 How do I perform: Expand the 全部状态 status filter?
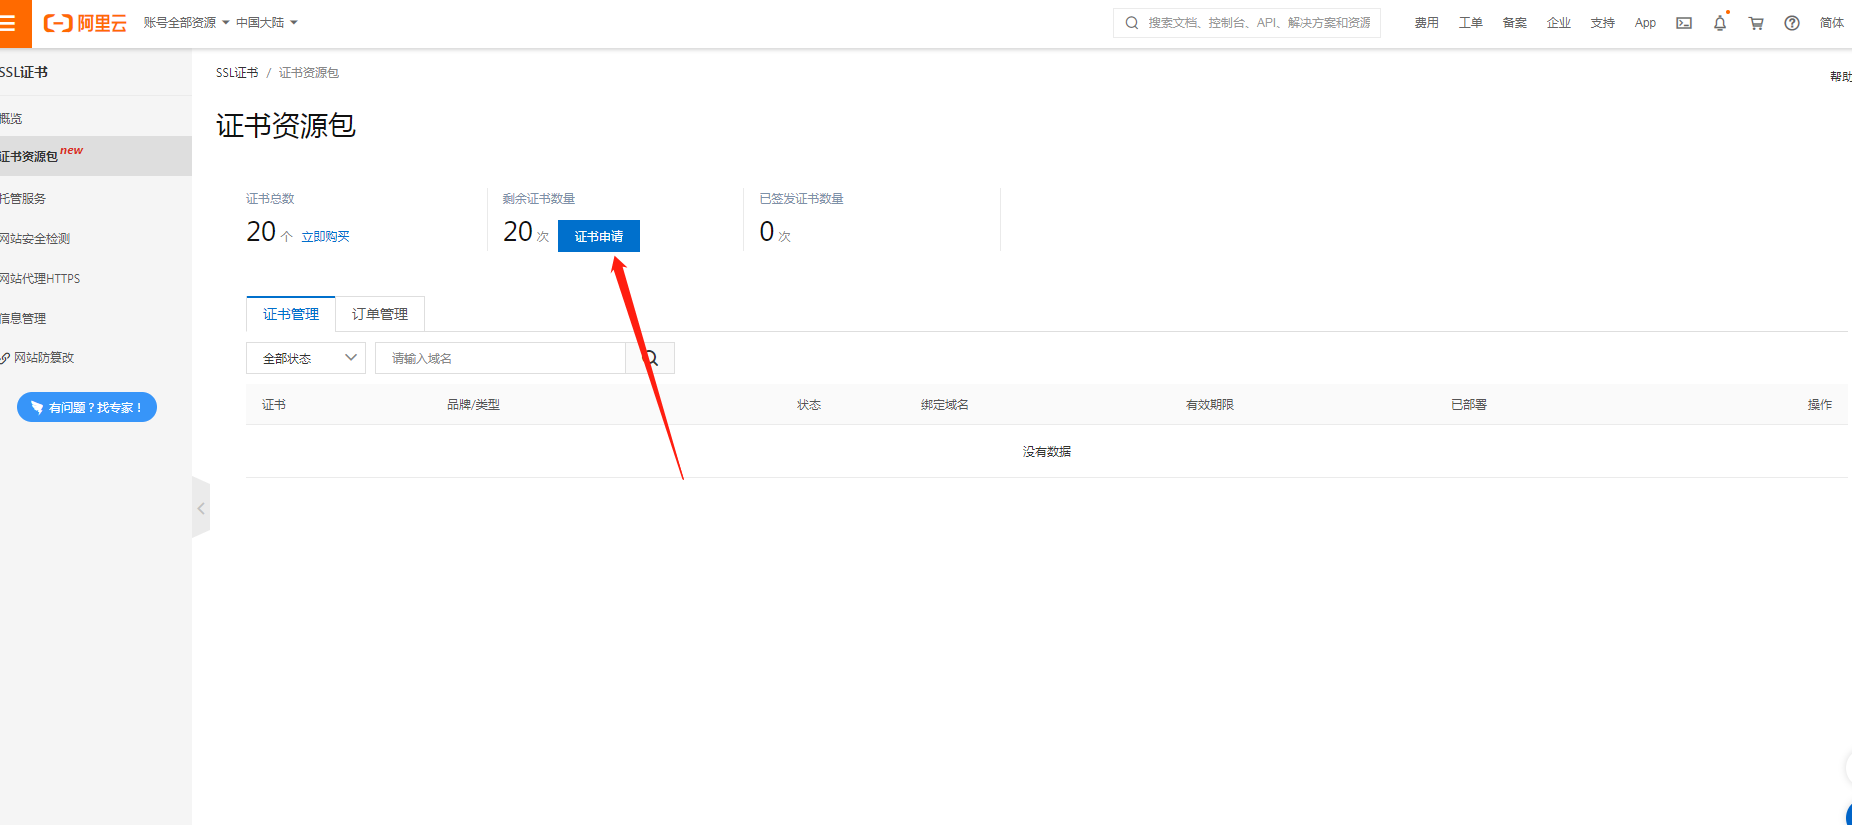[x=306, y=358]
